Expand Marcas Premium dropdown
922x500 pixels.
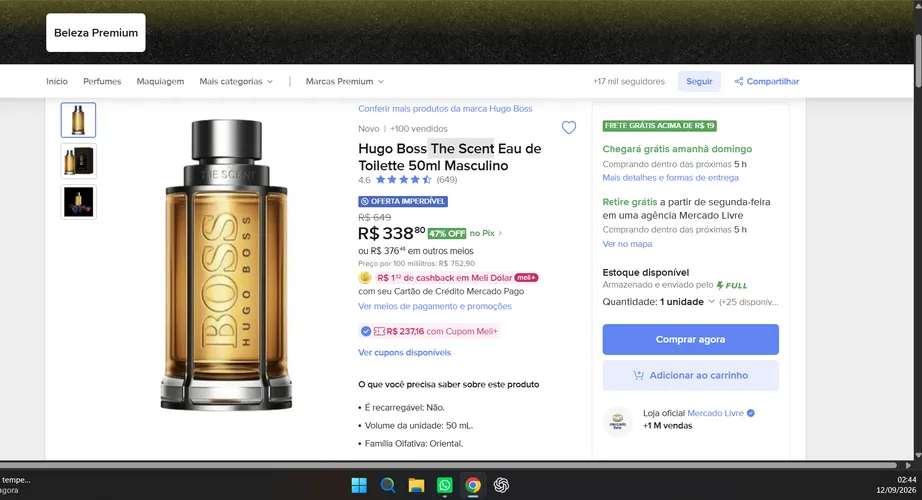[x=345, y=81]
